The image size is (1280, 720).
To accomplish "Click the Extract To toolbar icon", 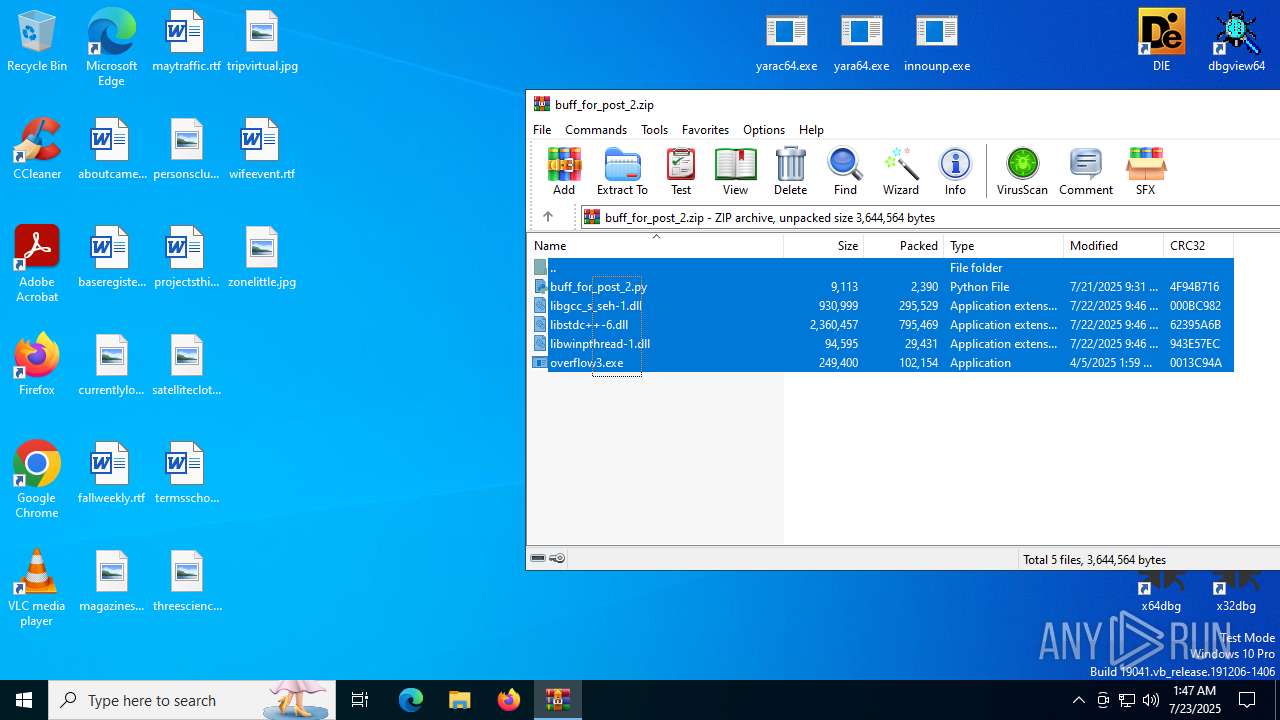I will point(622,171).
